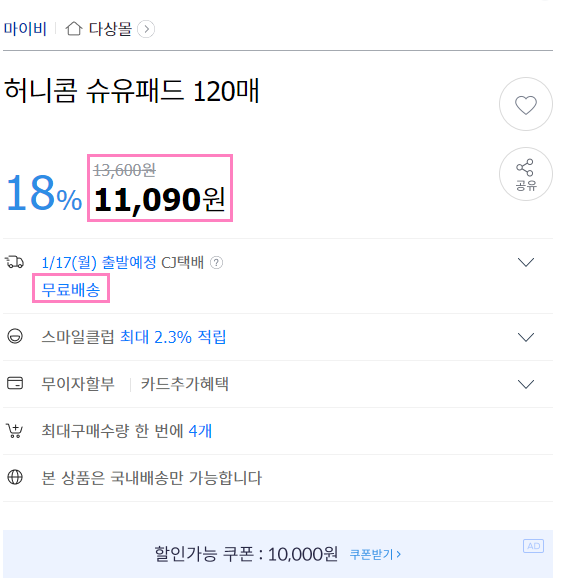Click the 공유 share icon
The height and width of the screenshot is (581, 566).
pyautogui.click(x=525, y=174)
